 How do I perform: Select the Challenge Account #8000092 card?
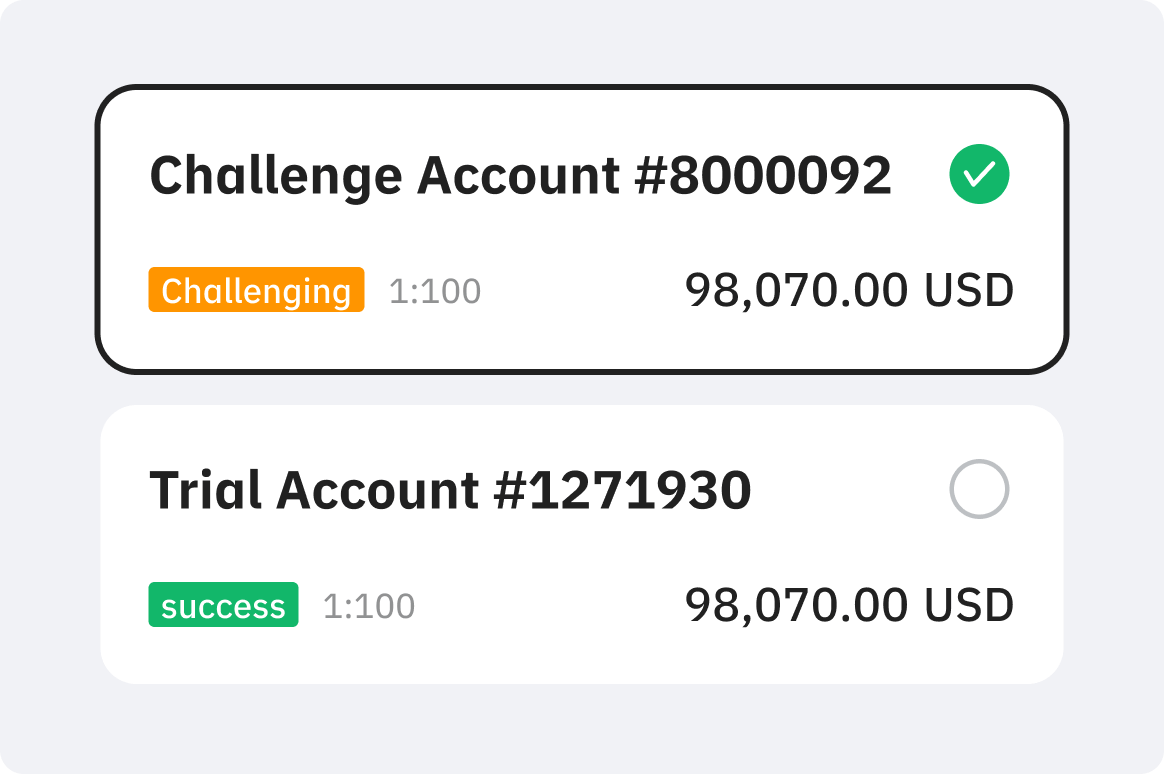[x=582, y=229]
